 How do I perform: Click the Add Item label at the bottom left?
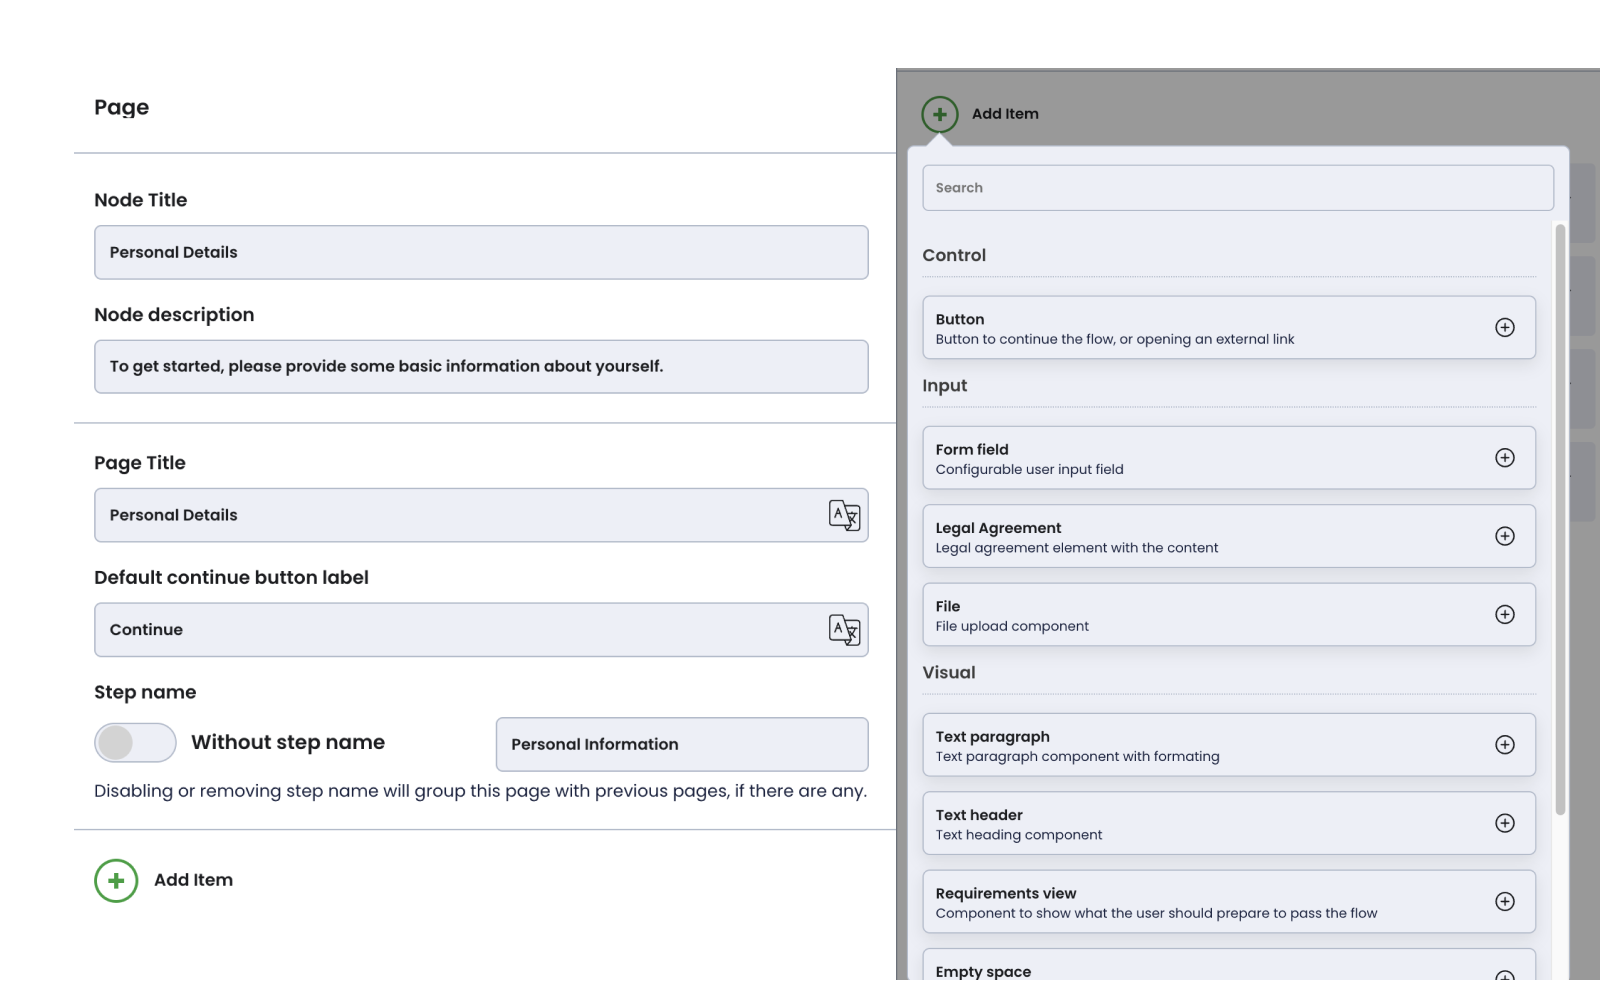pos(193,881)
